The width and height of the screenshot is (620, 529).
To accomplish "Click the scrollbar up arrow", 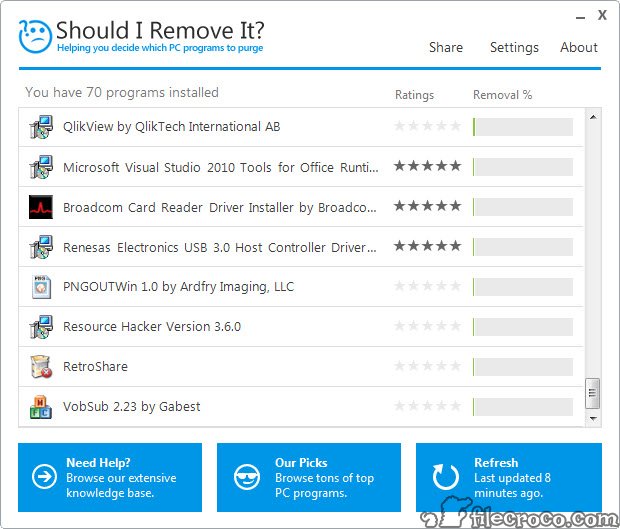I will [593, 117].
